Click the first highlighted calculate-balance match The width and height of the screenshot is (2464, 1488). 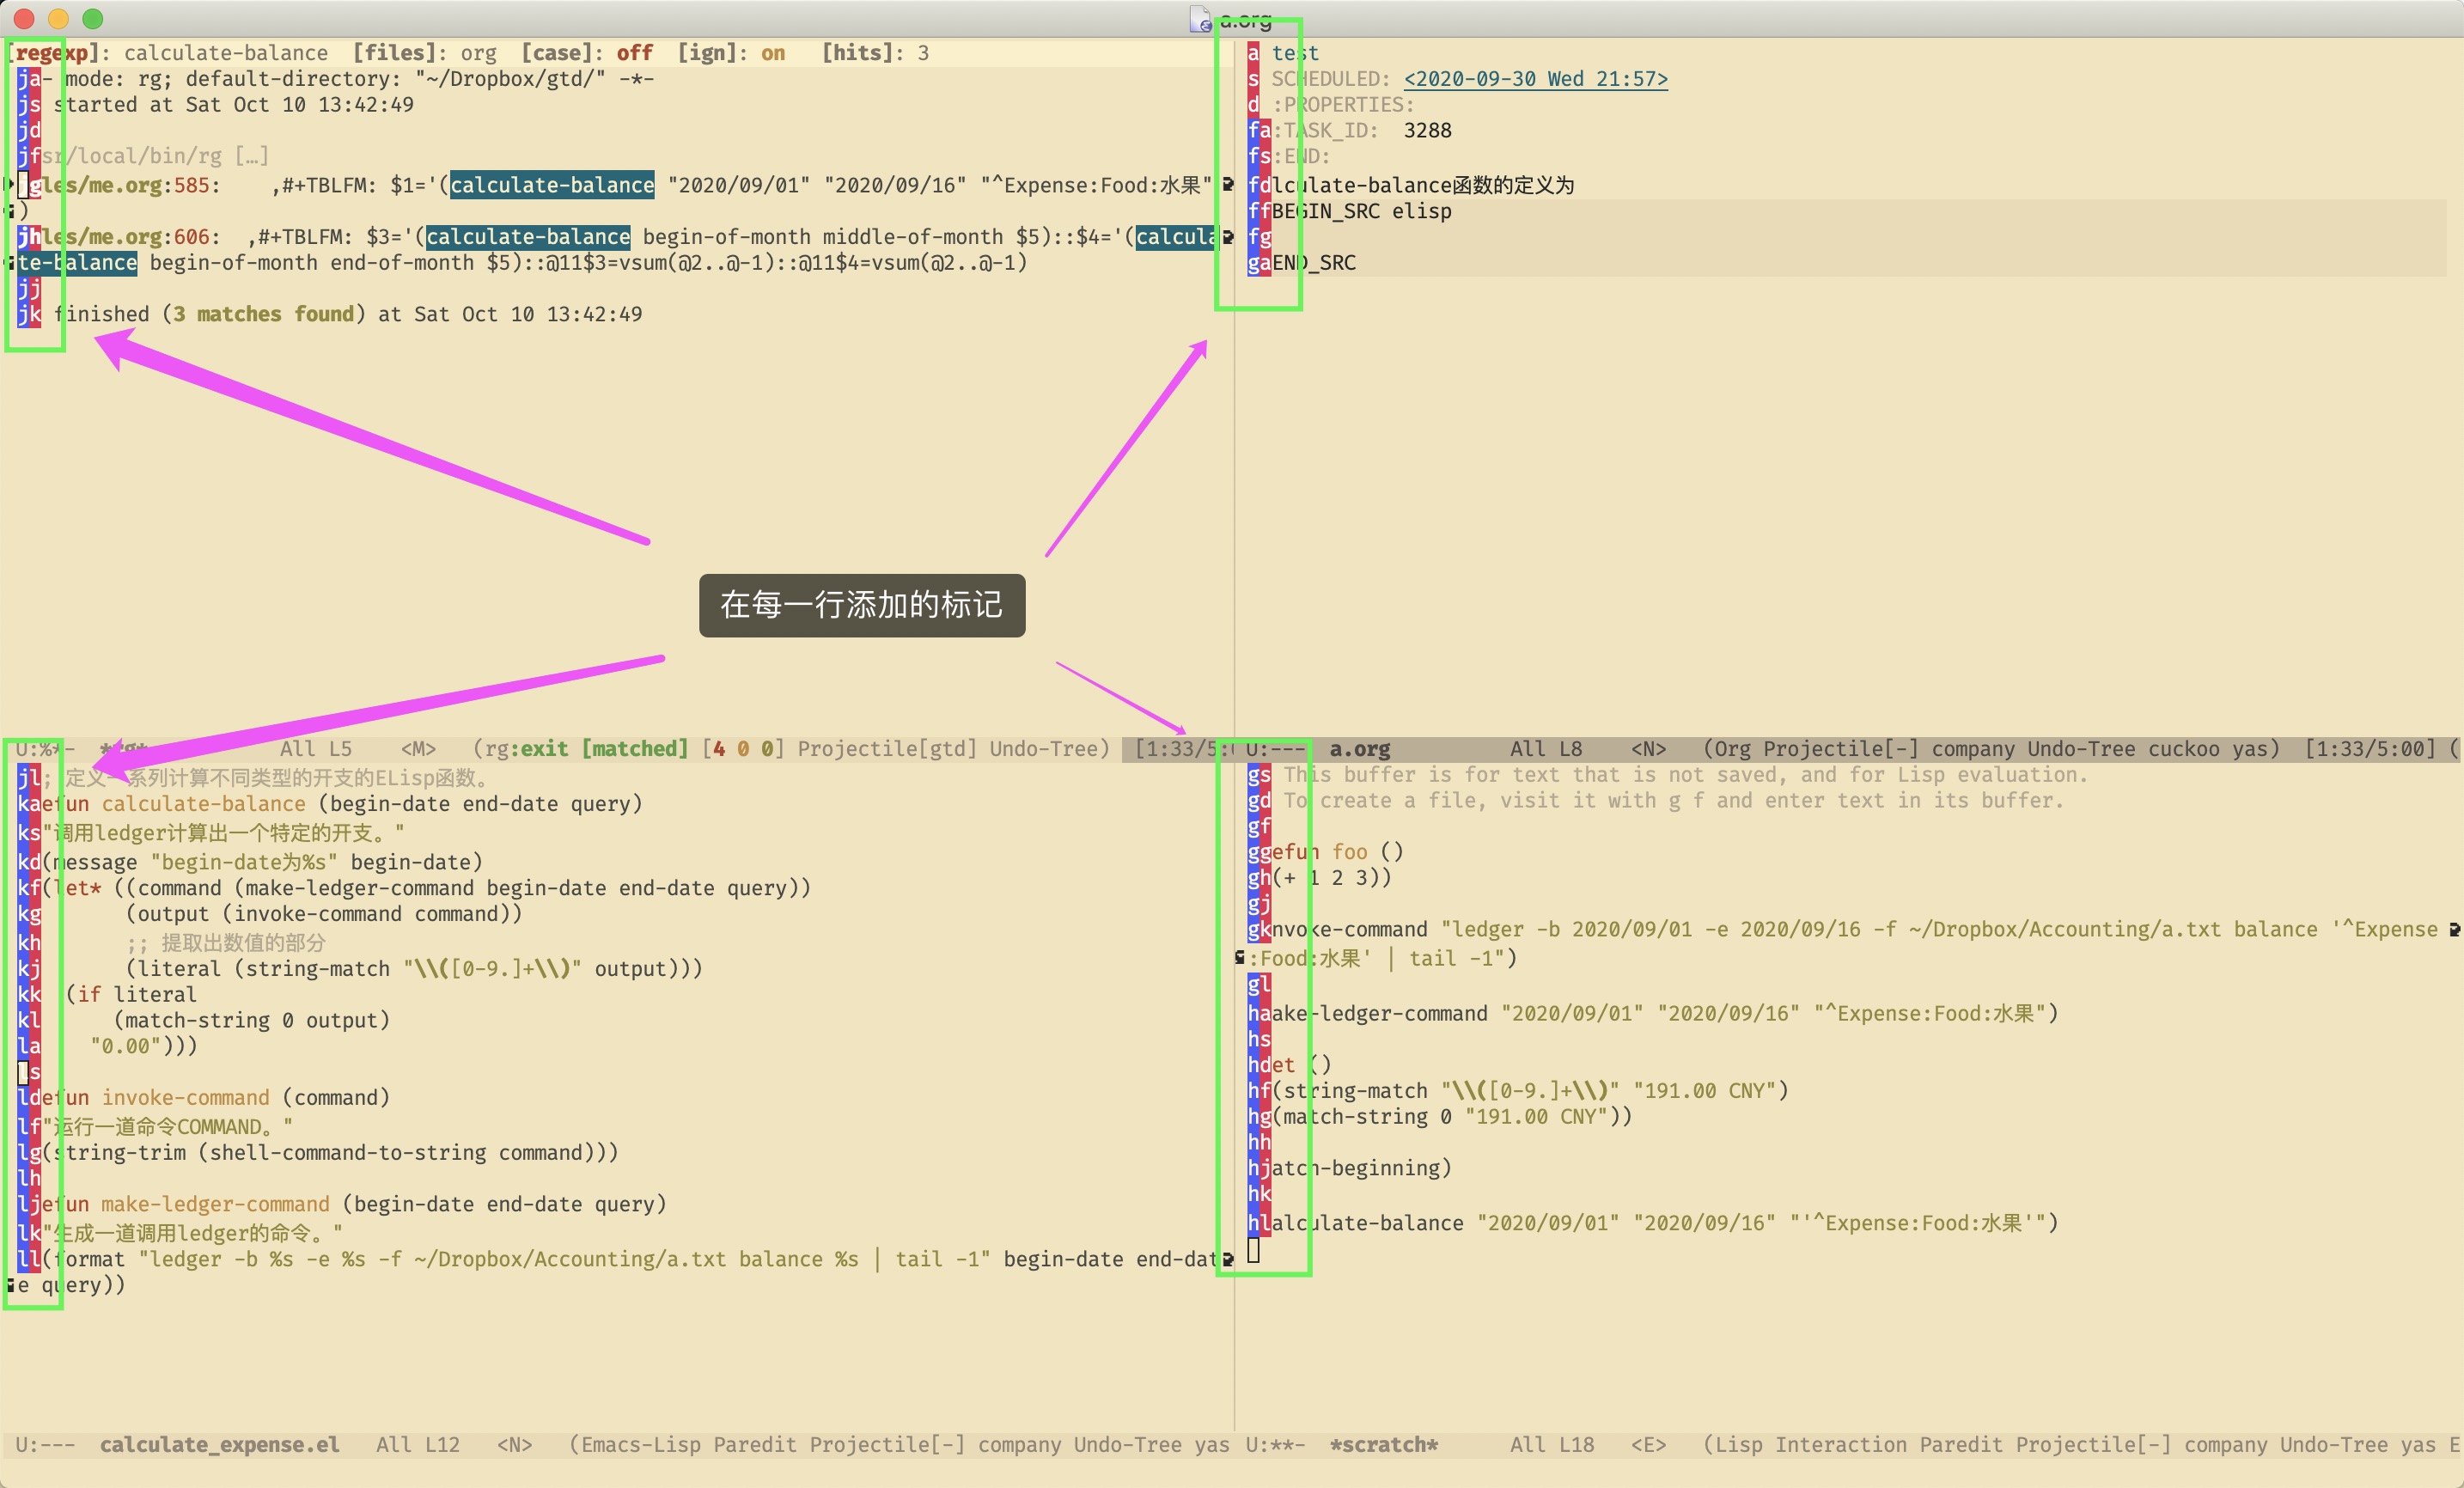[552, 185]
